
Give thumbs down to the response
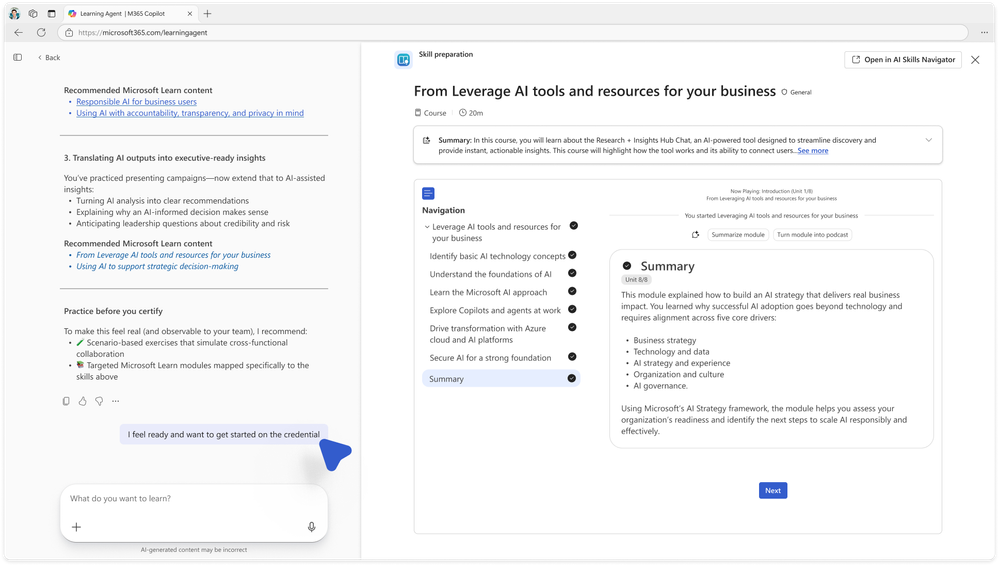[x=99, y=401]
